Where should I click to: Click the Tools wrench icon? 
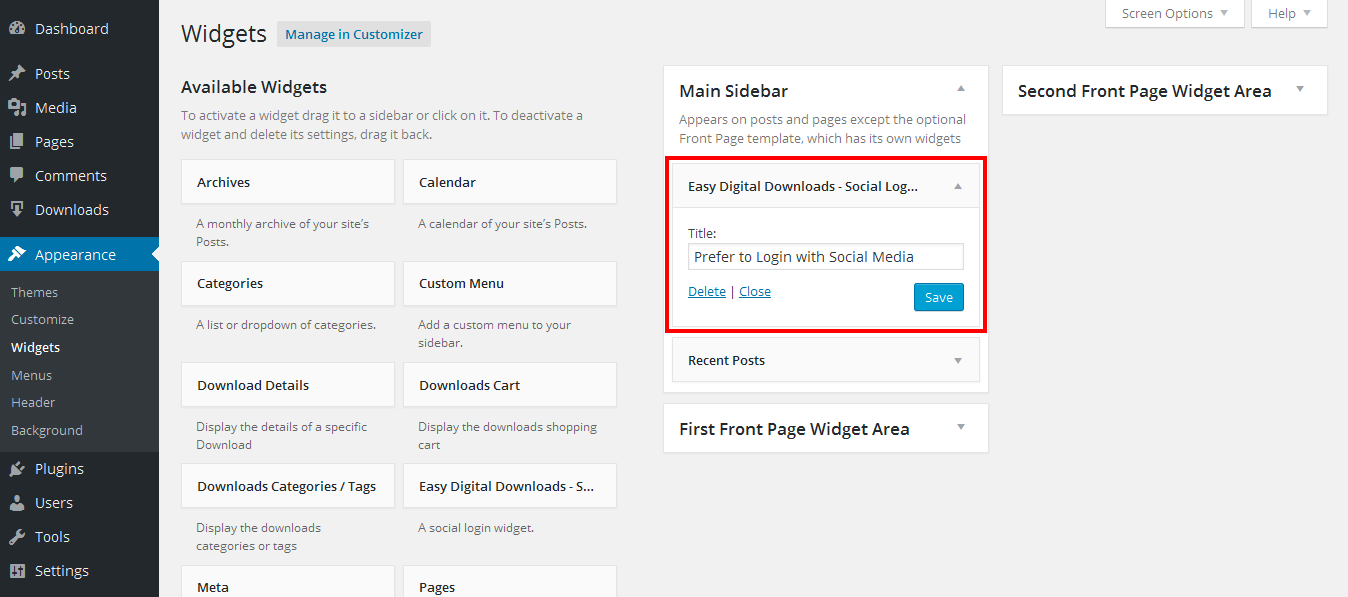coord(17,537)
